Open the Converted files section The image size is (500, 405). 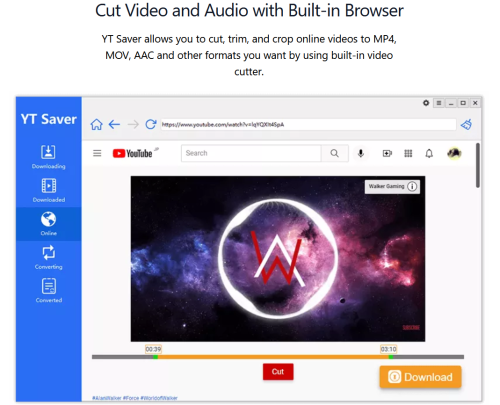tap(49, 291)
